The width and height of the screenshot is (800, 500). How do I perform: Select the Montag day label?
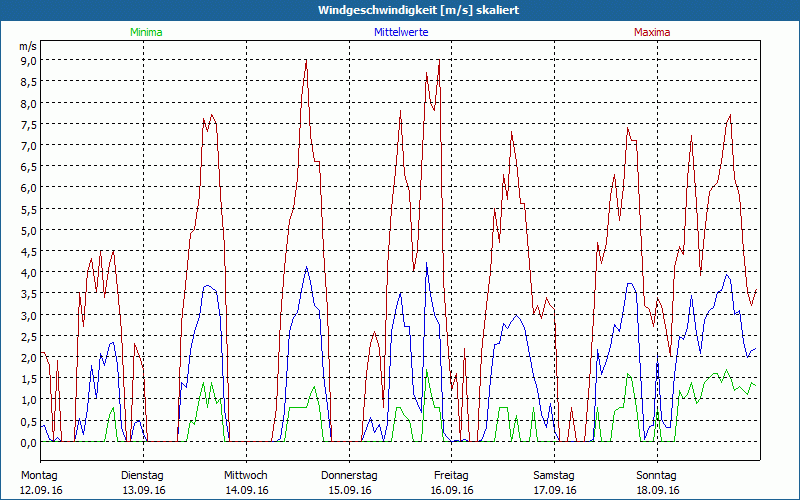coord(39,475)
